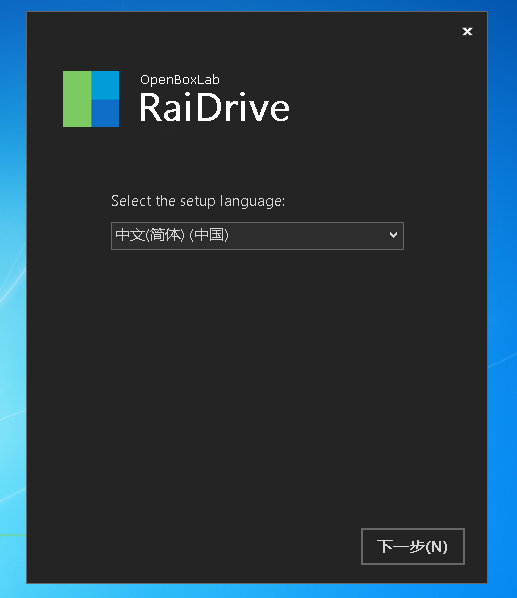Click the RaiDrive logo icon
The image size is (517, 598).
[x=91, y=99]
